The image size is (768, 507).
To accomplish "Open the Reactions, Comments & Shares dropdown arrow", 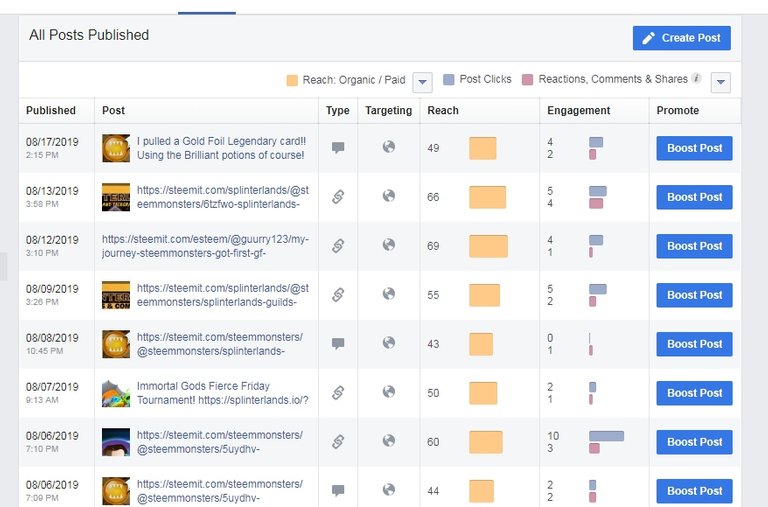I will tap(720, 82).
